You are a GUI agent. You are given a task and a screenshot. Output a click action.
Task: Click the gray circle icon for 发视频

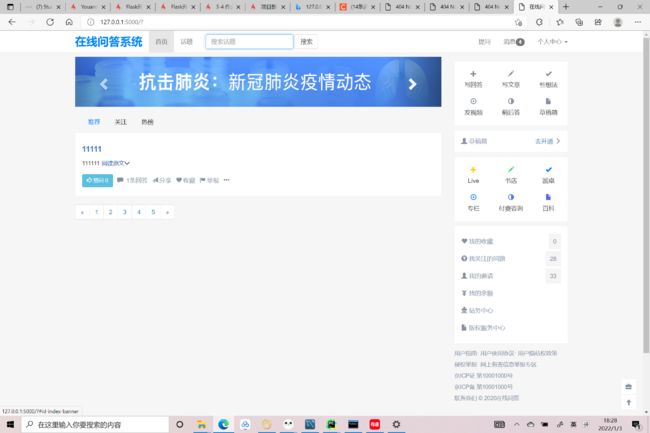473,101
